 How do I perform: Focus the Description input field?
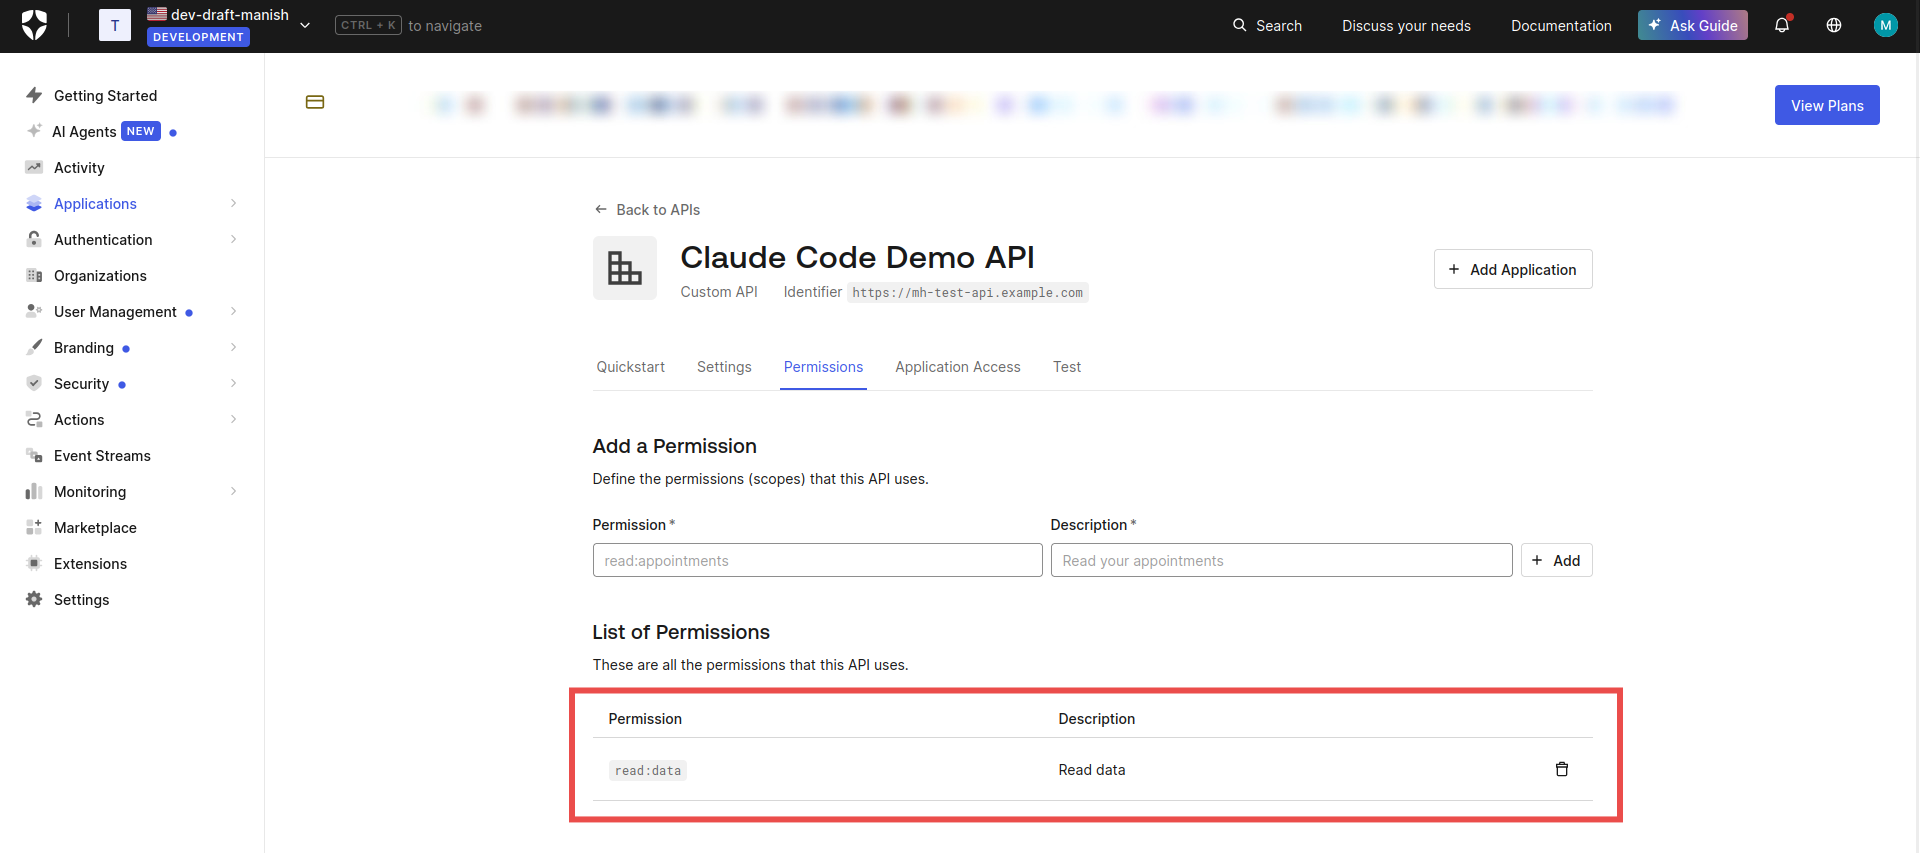click(x=1281, y=560)
